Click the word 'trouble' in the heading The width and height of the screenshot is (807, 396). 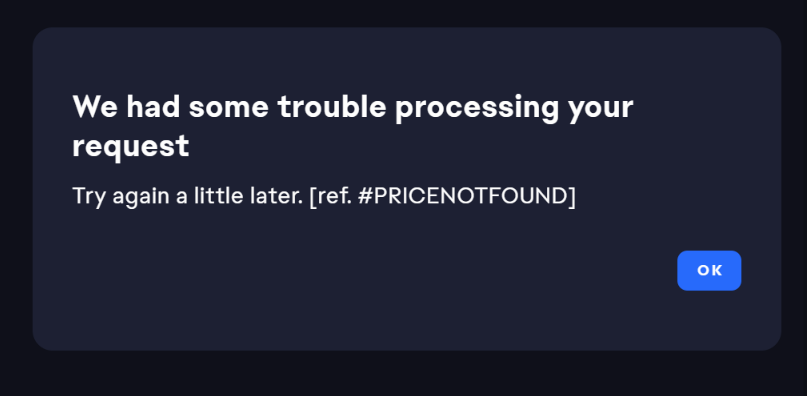click(332, 107)
